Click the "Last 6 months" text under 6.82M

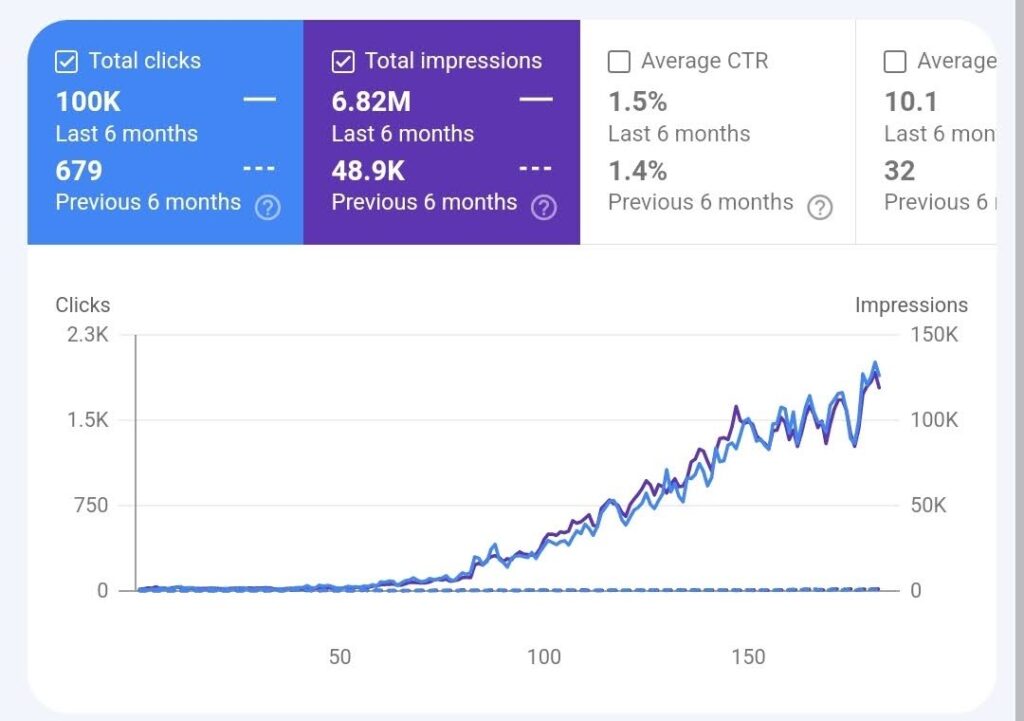click(x=402, y=134)
